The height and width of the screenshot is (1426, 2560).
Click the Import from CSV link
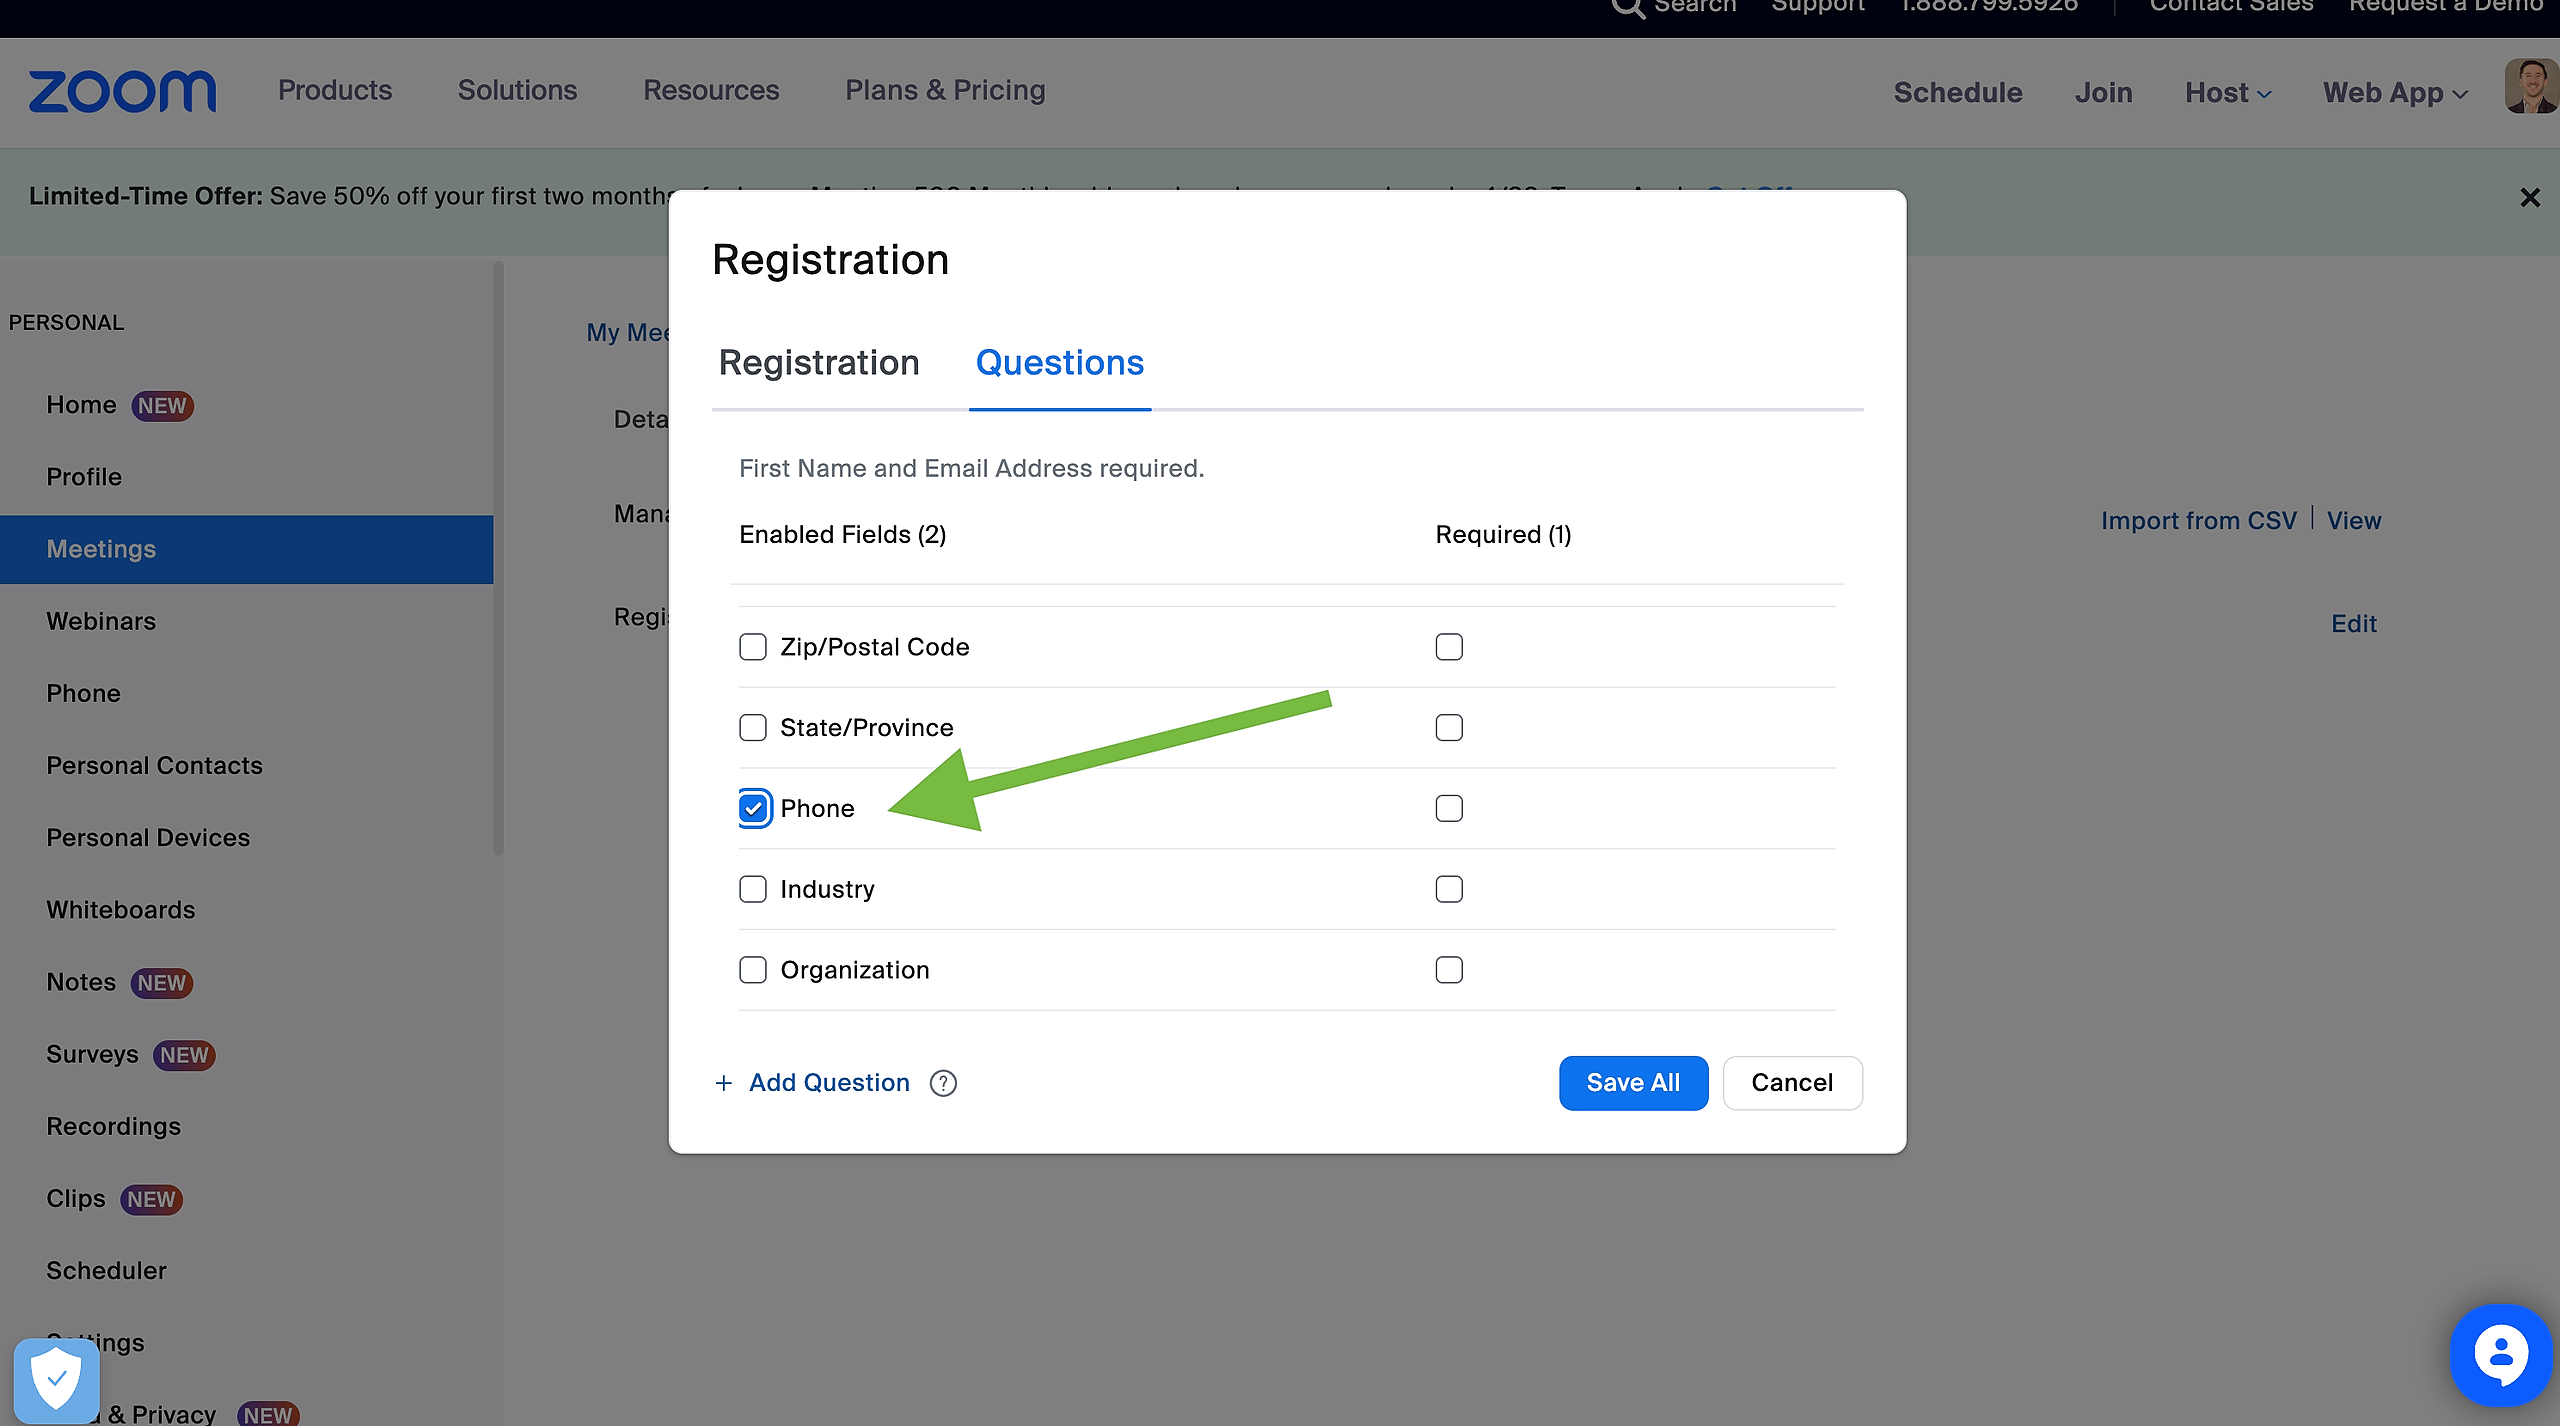2198,521
